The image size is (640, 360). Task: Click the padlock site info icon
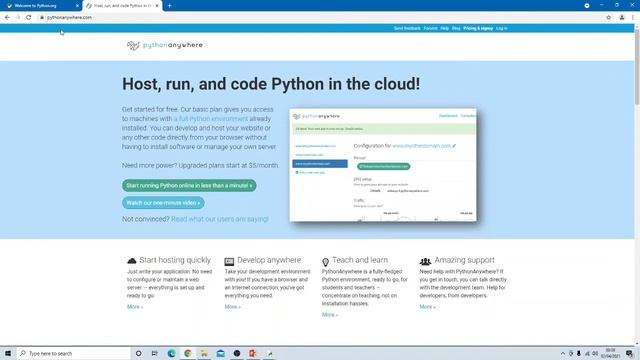(42, 18)
